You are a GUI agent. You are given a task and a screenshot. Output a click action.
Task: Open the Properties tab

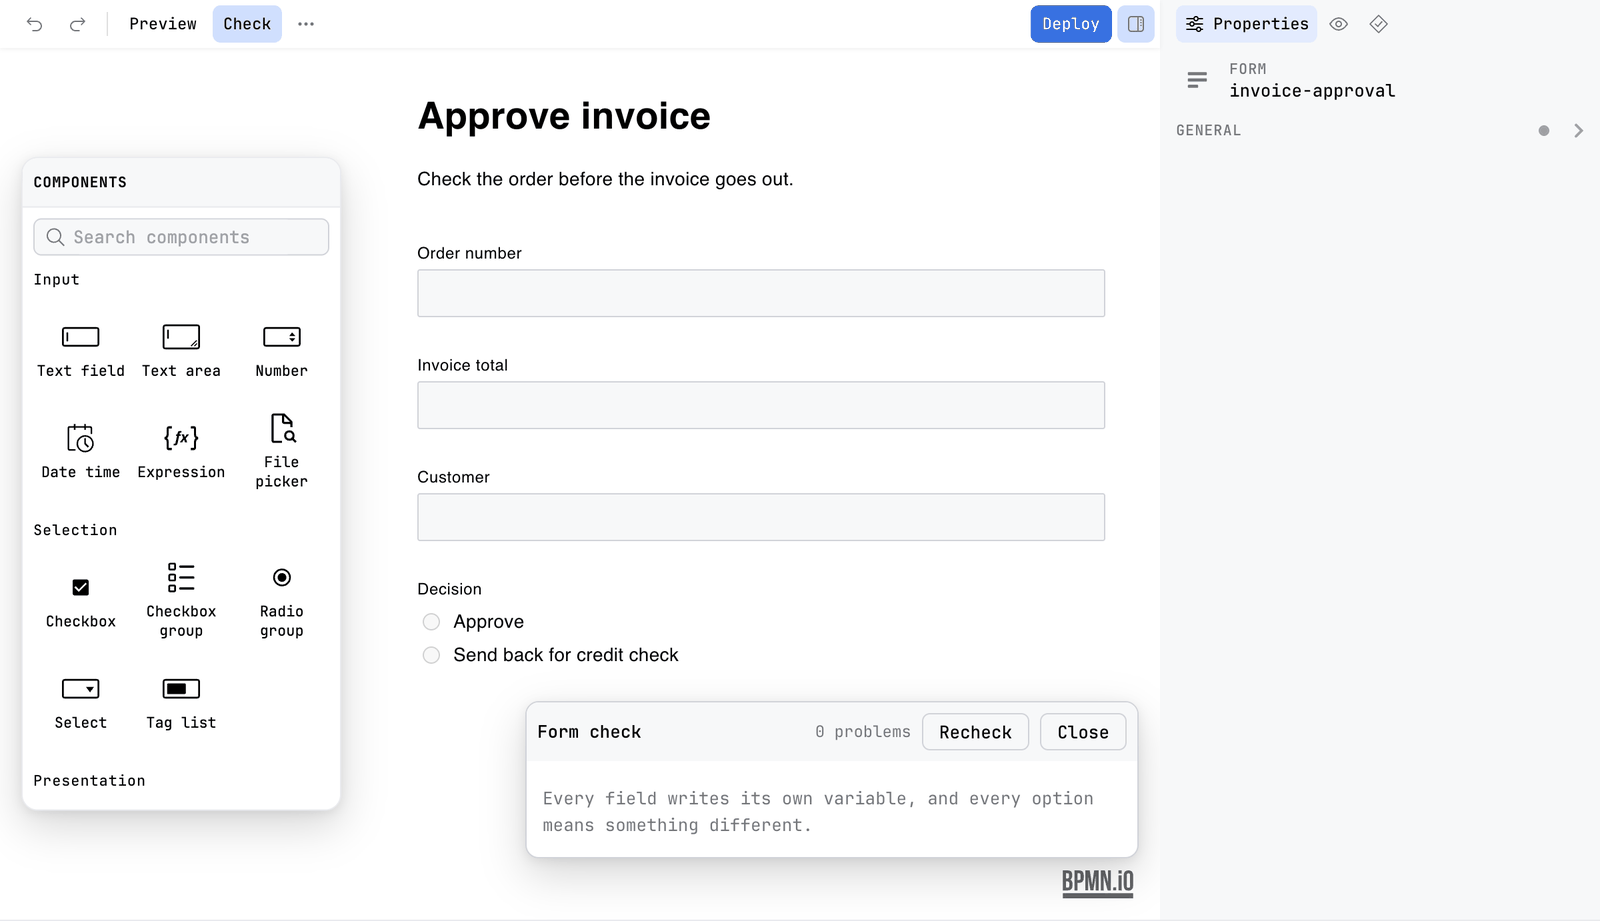pyautogui.click(x=1247, y=24)
